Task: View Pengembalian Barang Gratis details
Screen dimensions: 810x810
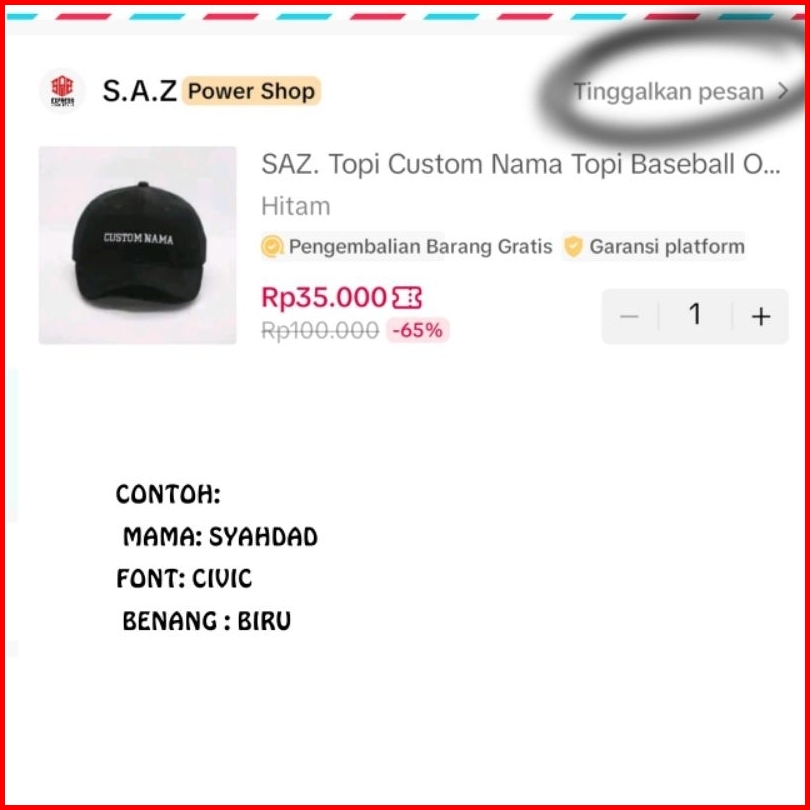Action: point(420,246)
